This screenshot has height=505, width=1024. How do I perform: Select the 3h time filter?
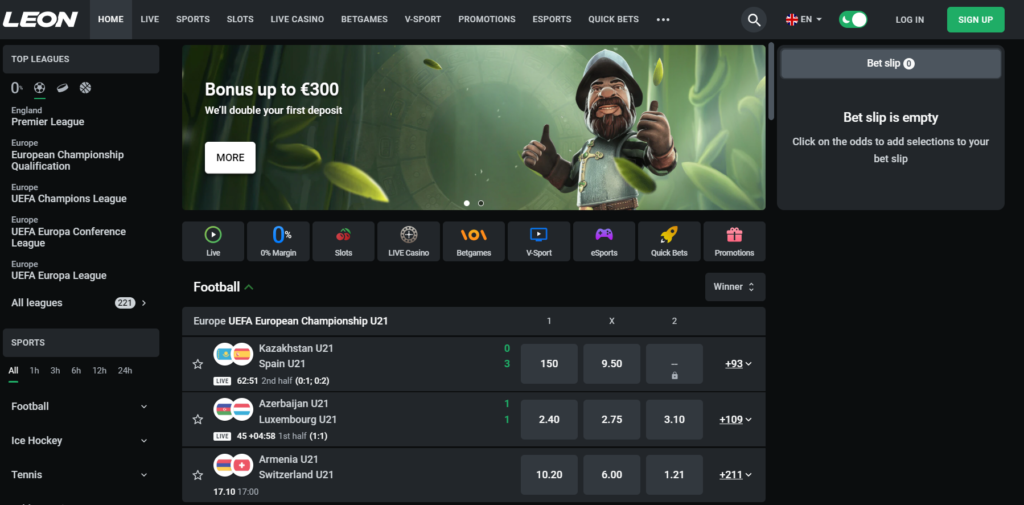pos(56,370)
